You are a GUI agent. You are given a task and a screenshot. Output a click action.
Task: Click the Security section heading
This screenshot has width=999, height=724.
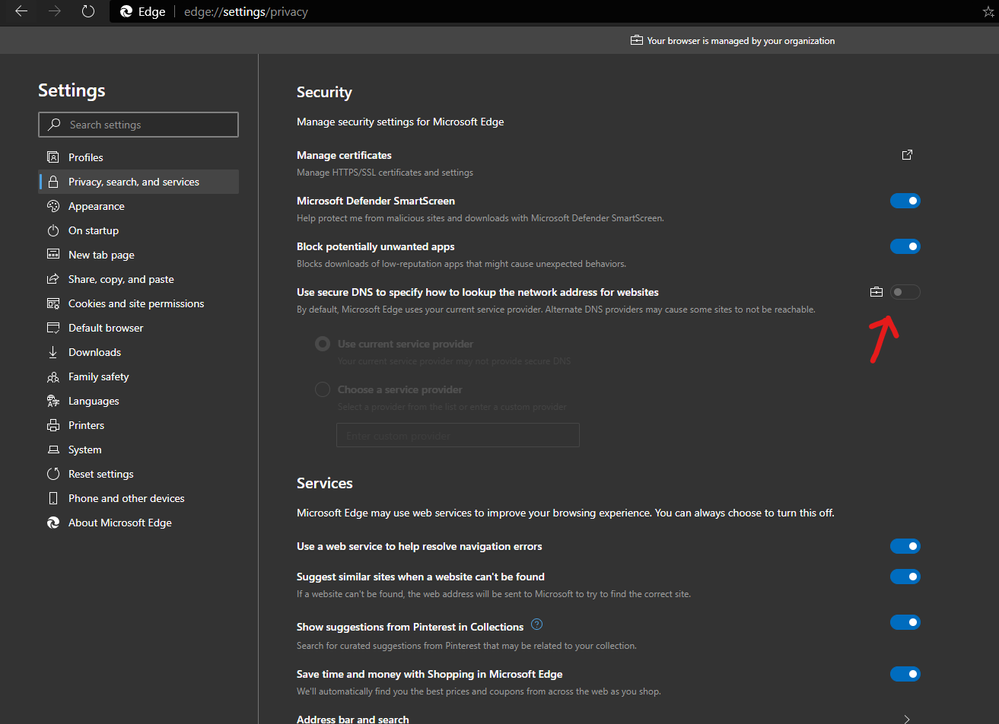click(324, 92)
